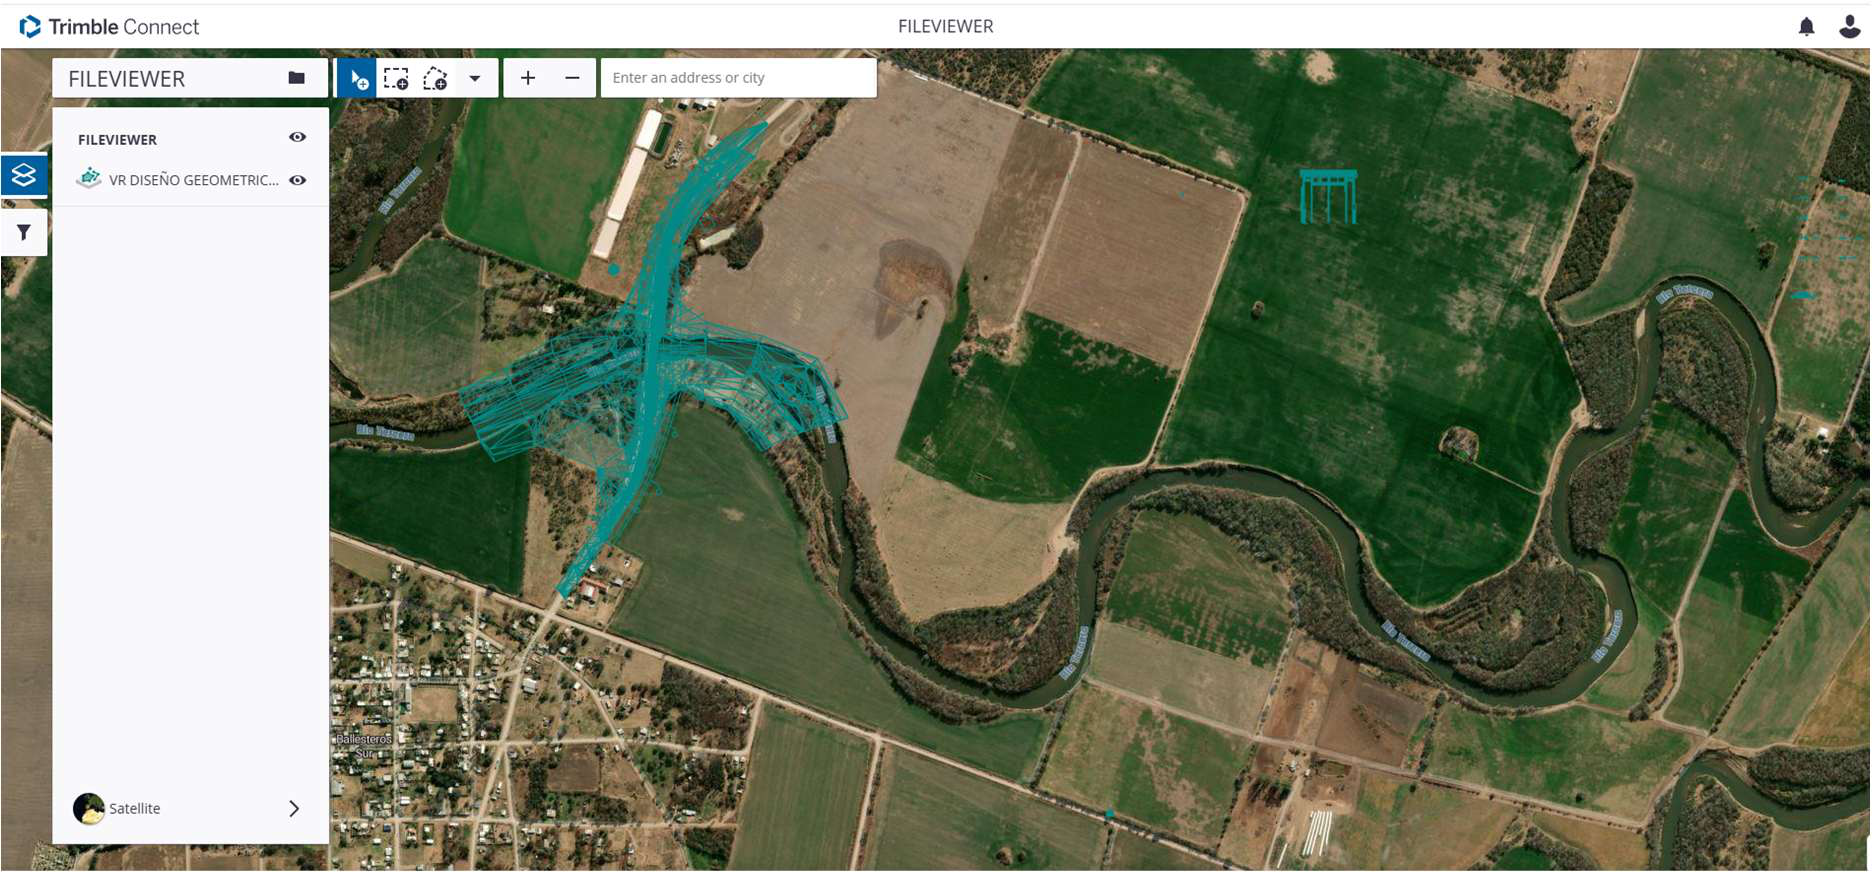Hide the VR DISEÑO GEEOMETRIC layer
Viewport: 1872px width, 872px height.
297,181
